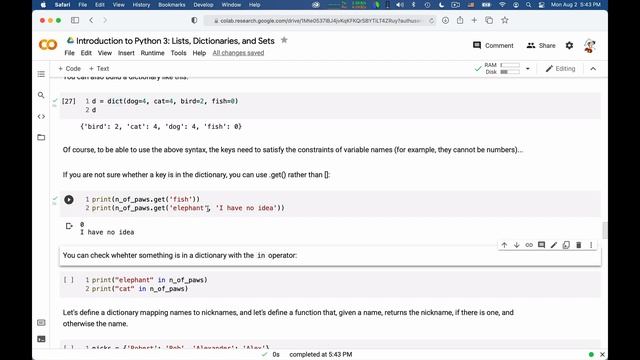Viewport: 640px width, 360px height.
Task: Click the dict(dog=4, cat=4...) code line
Action: point(165,101)
